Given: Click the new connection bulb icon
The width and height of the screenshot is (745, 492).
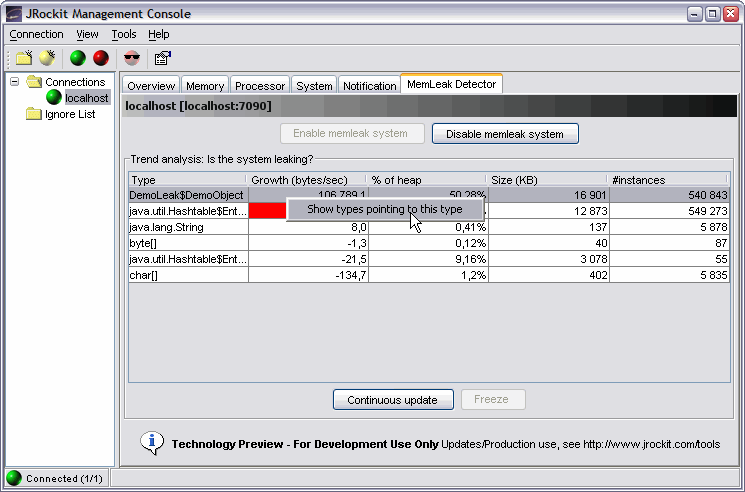Looking at the screenshot, I should click(47, 58).
